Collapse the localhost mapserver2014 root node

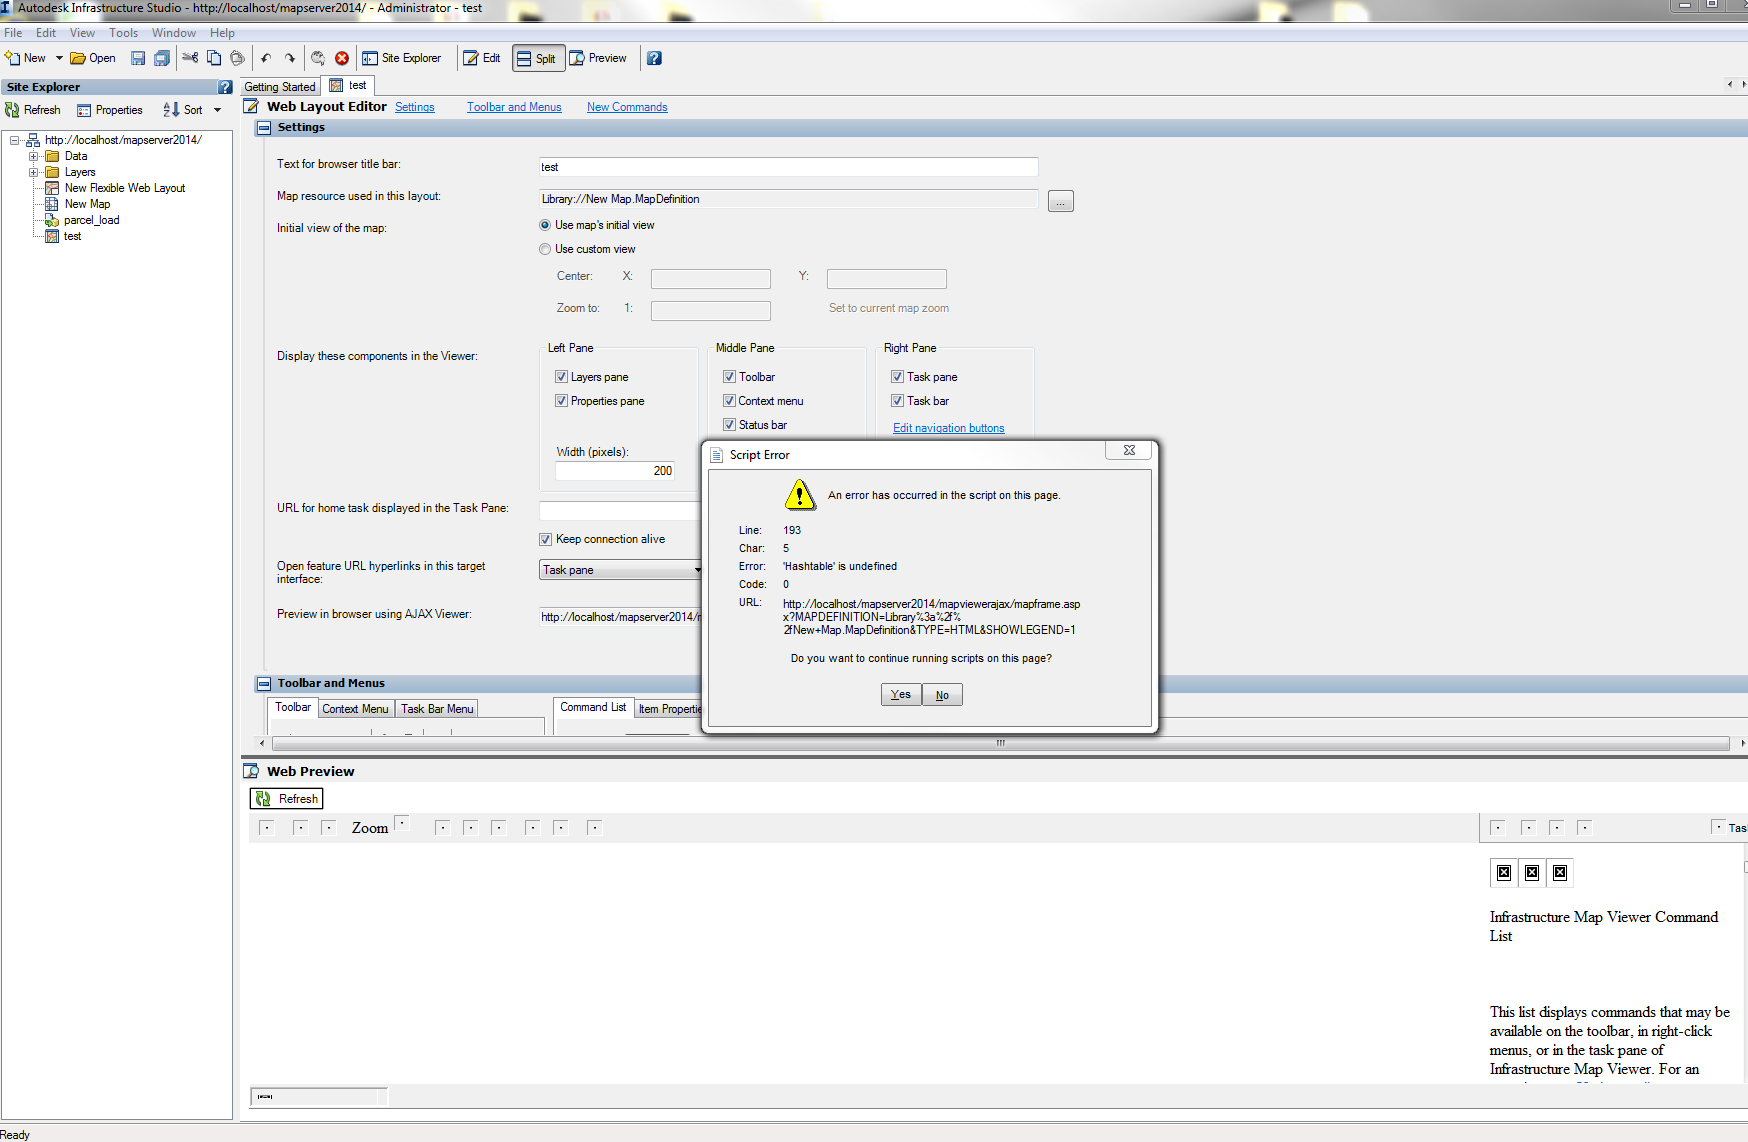pyautogui.click(x=15, y=140)
